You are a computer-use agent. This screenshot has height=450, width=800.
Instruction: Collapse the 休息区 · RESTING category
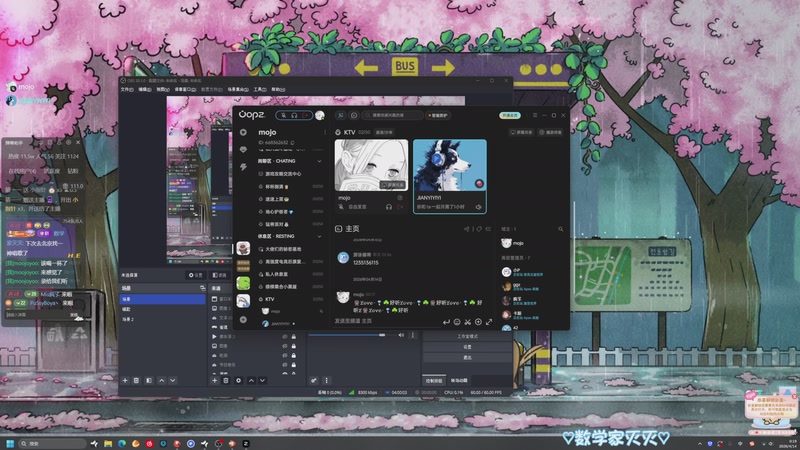pos(319,237)
